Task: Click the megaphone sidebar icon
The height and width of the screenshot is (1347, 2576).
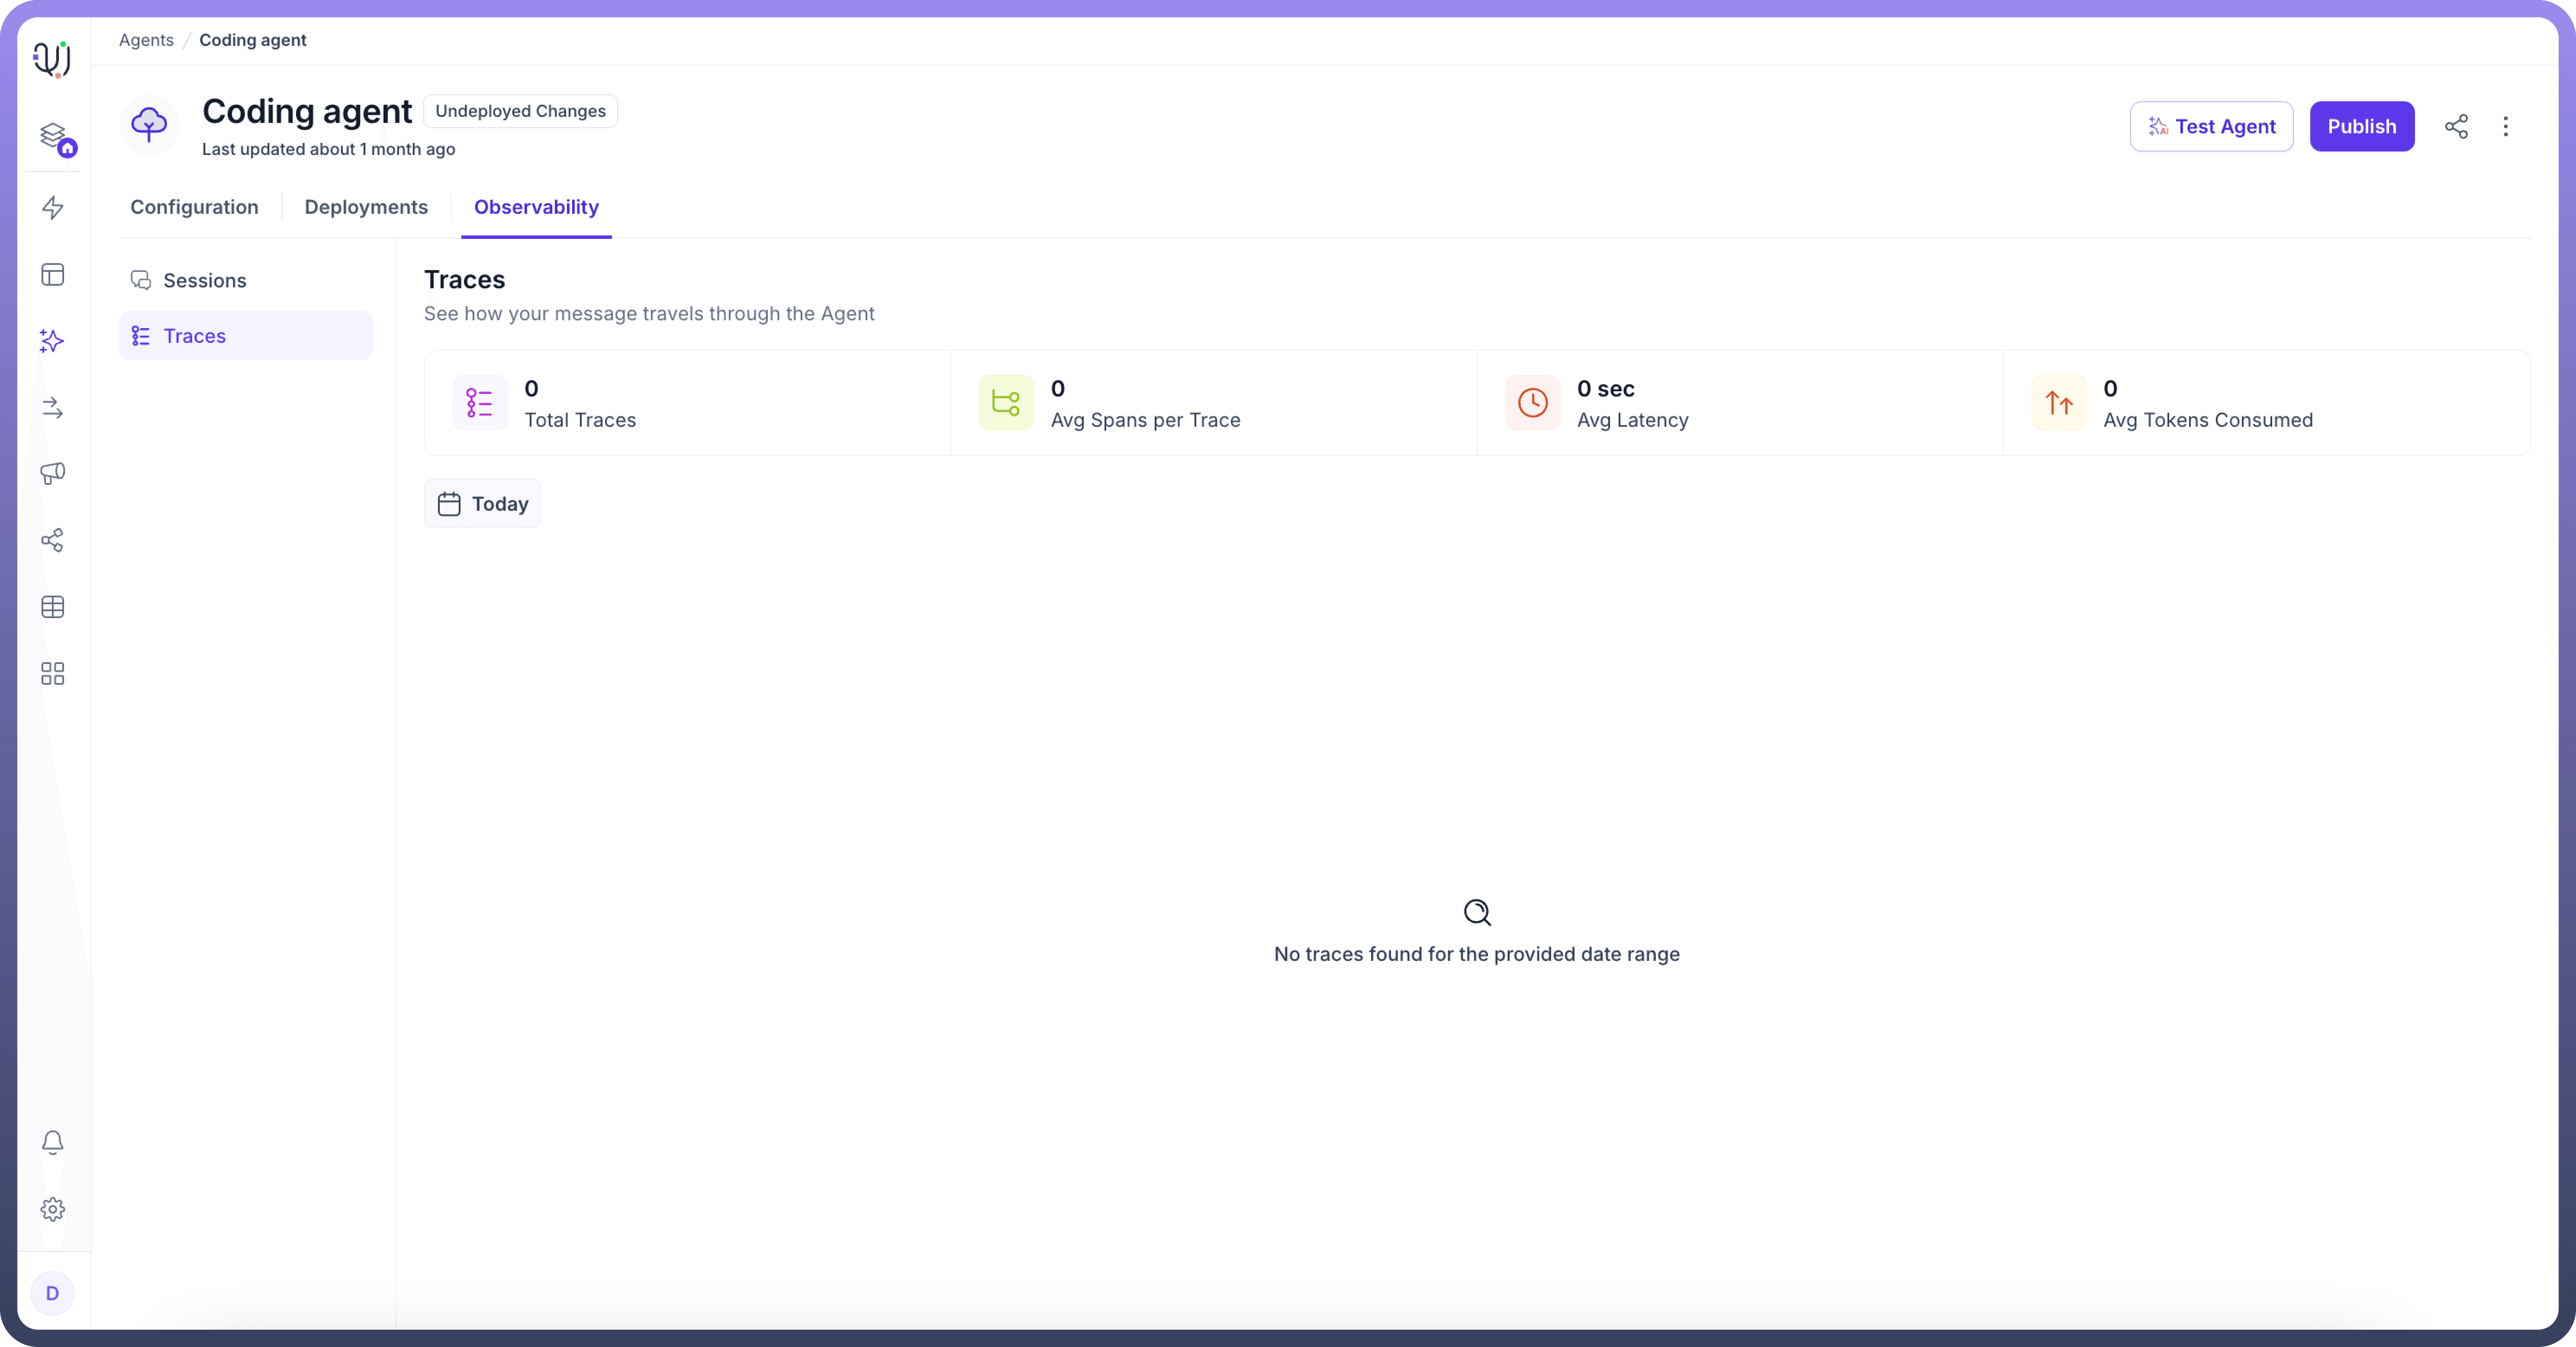Action: [x=53, y=473]
